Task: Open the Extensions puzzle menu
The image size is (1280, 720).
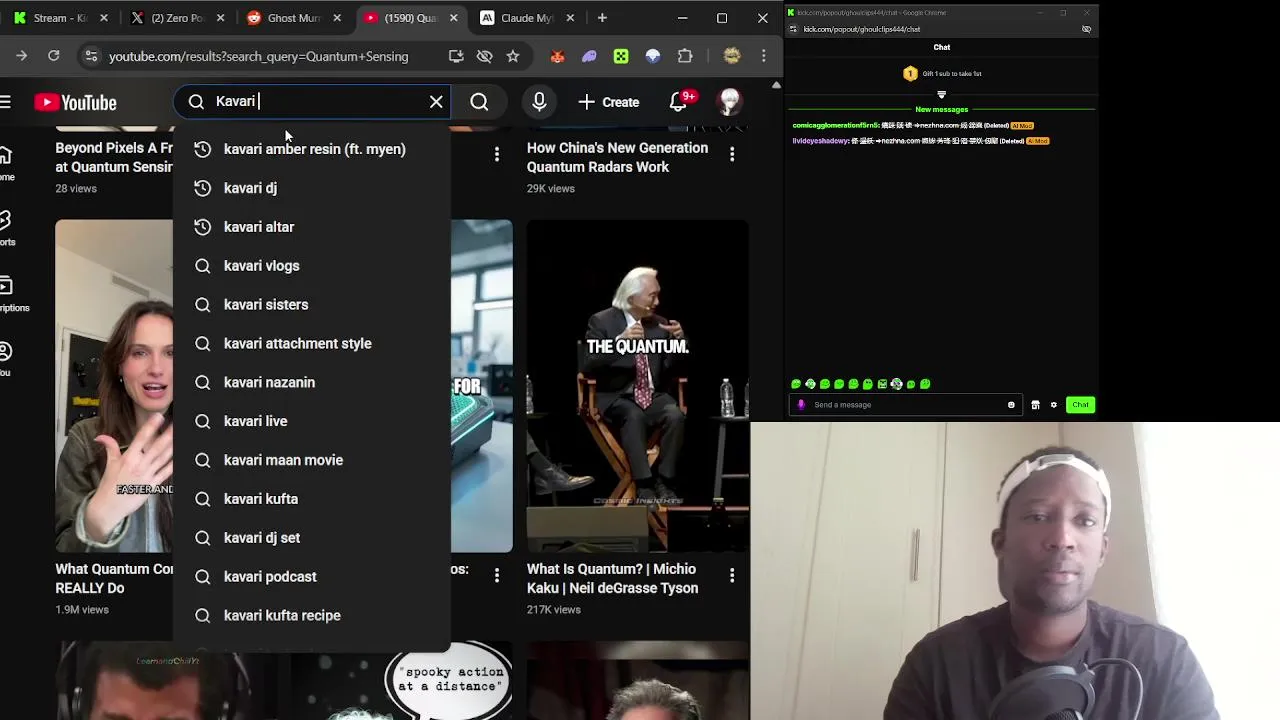Action: coord(685,56)
